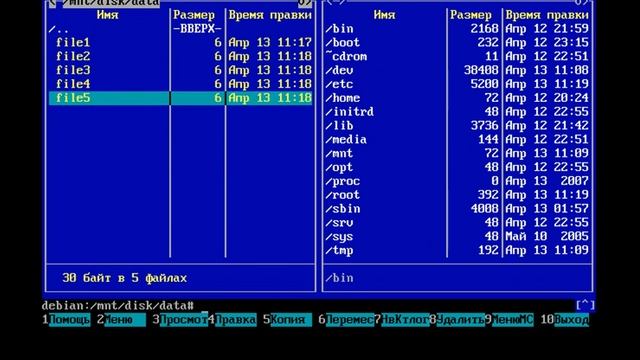Click the size 5200 in /etc row
The width and height of the screenshot is (640, 360).
pyautogui.click(x=484, y=84)
